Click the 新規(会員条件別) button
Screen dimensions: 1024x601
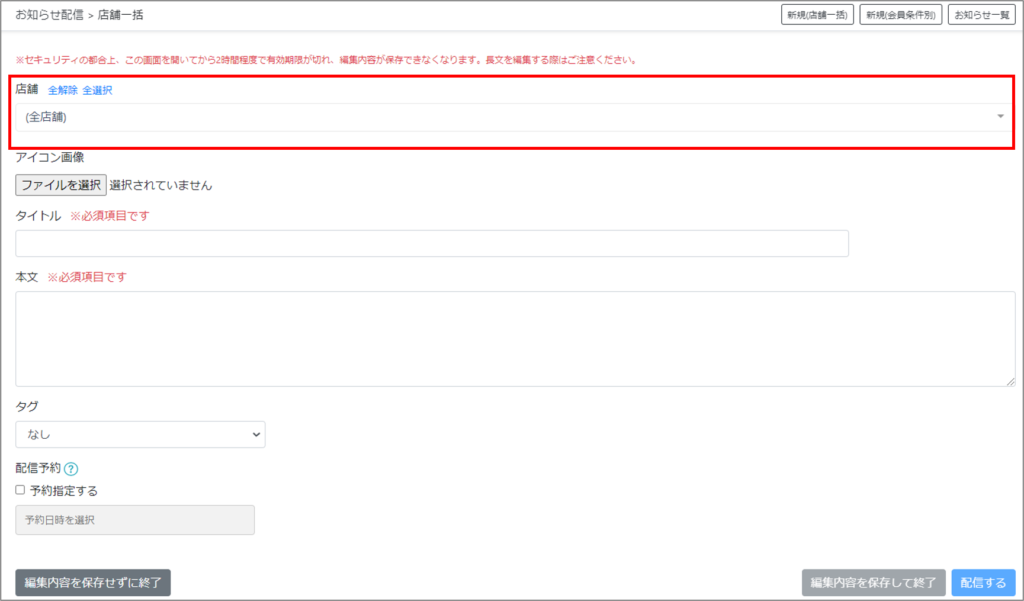pos(900,15)
